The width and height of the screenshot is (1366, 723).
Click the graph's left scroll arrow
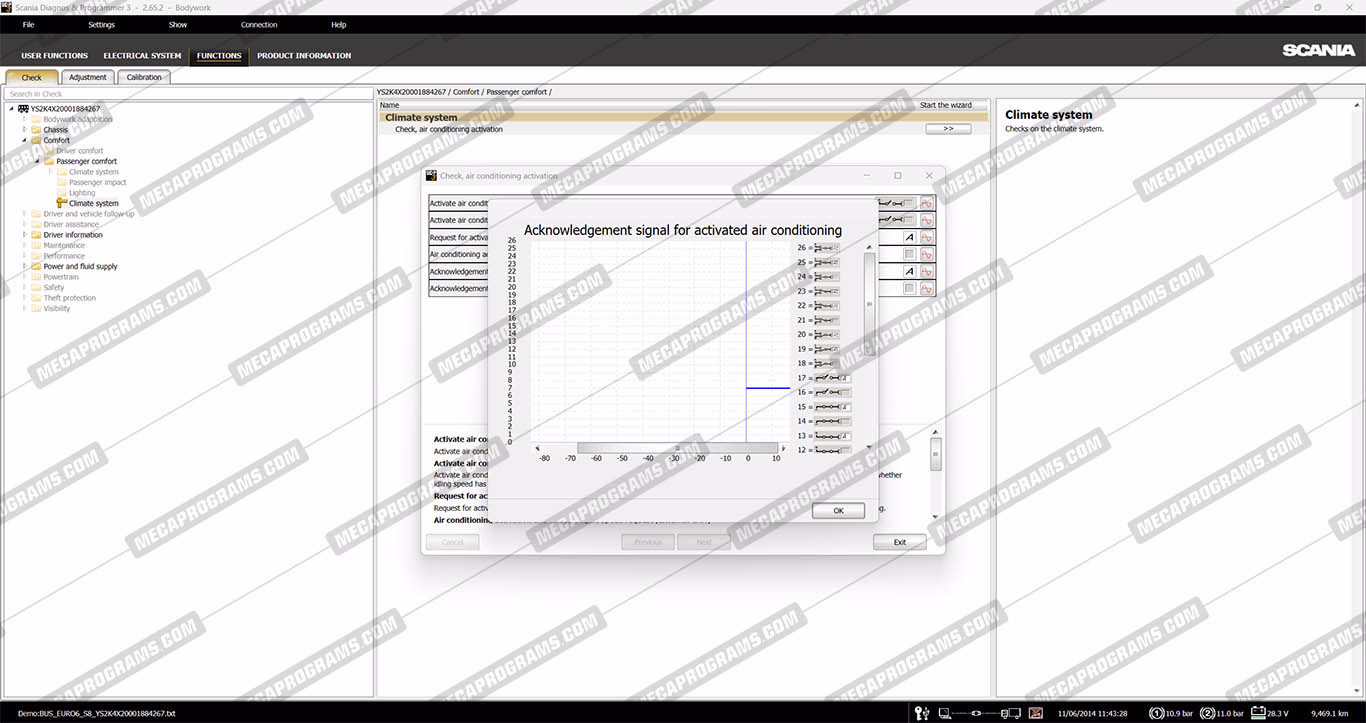click(537, 448)
